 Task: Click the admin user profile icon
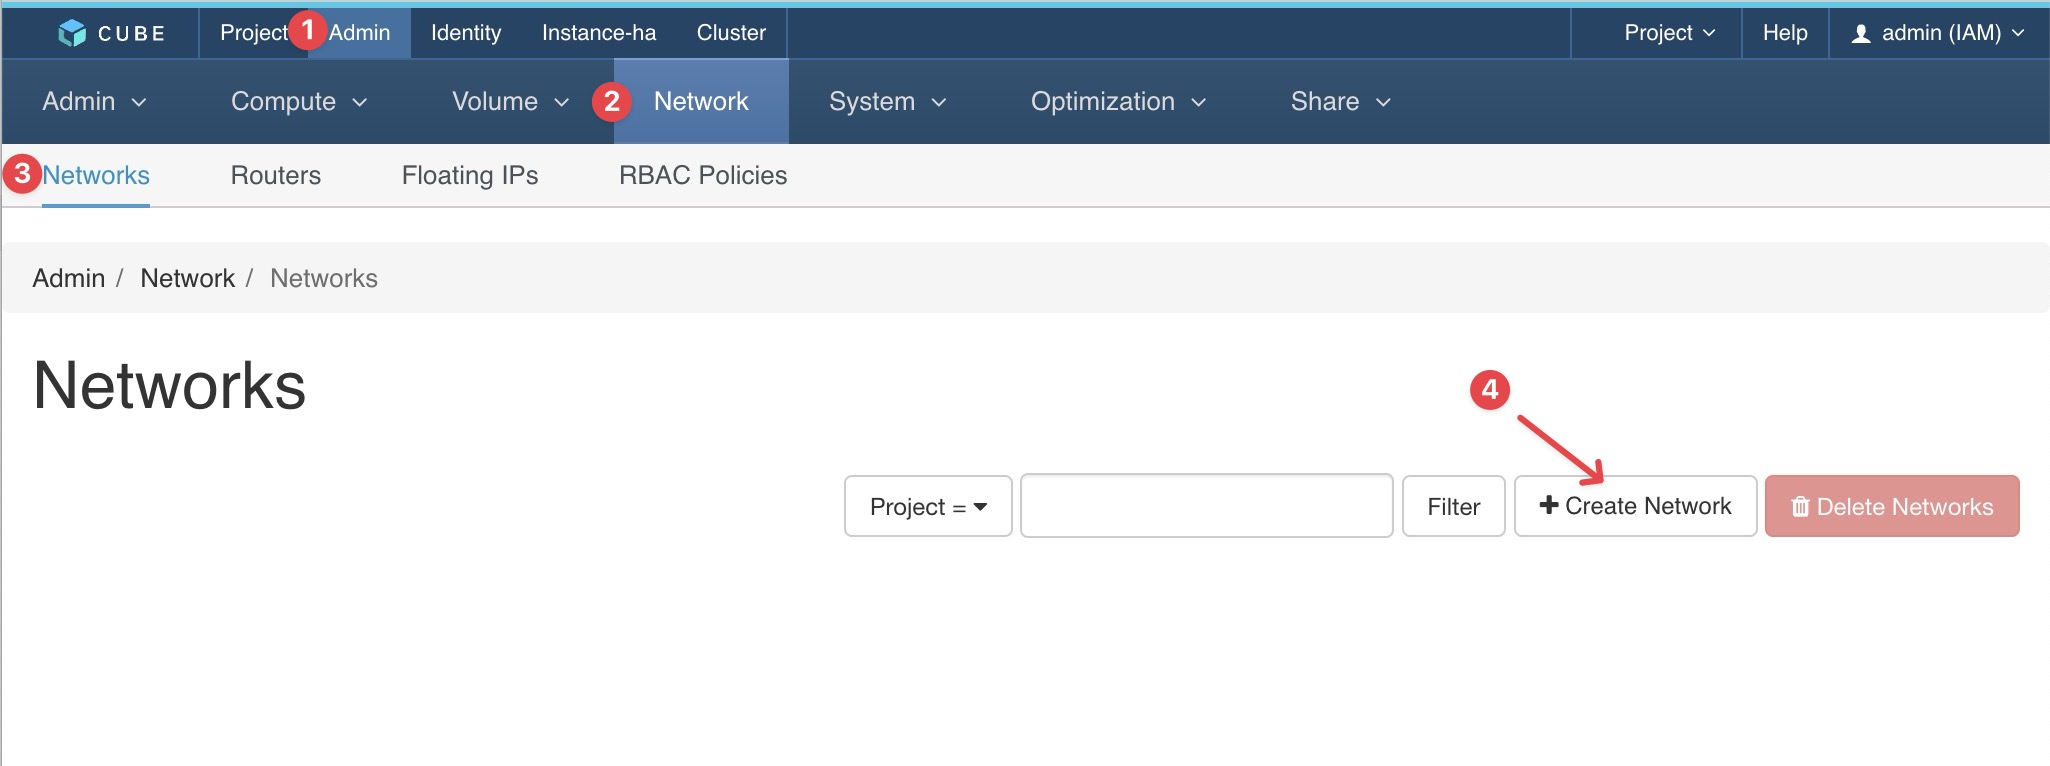1861,34
